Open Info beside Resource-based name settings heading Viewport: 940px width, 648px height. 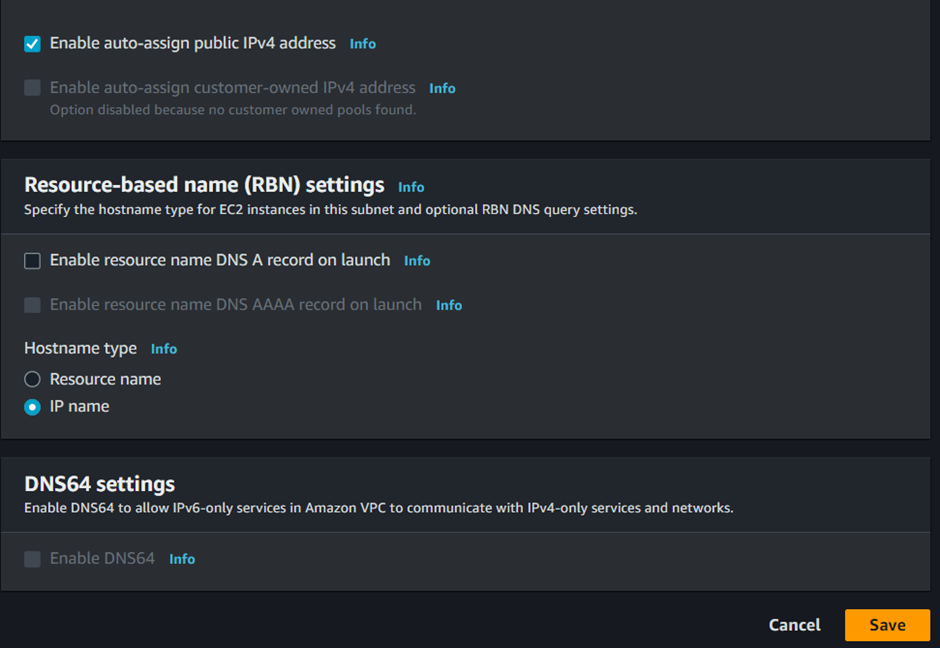pos(411,187)
